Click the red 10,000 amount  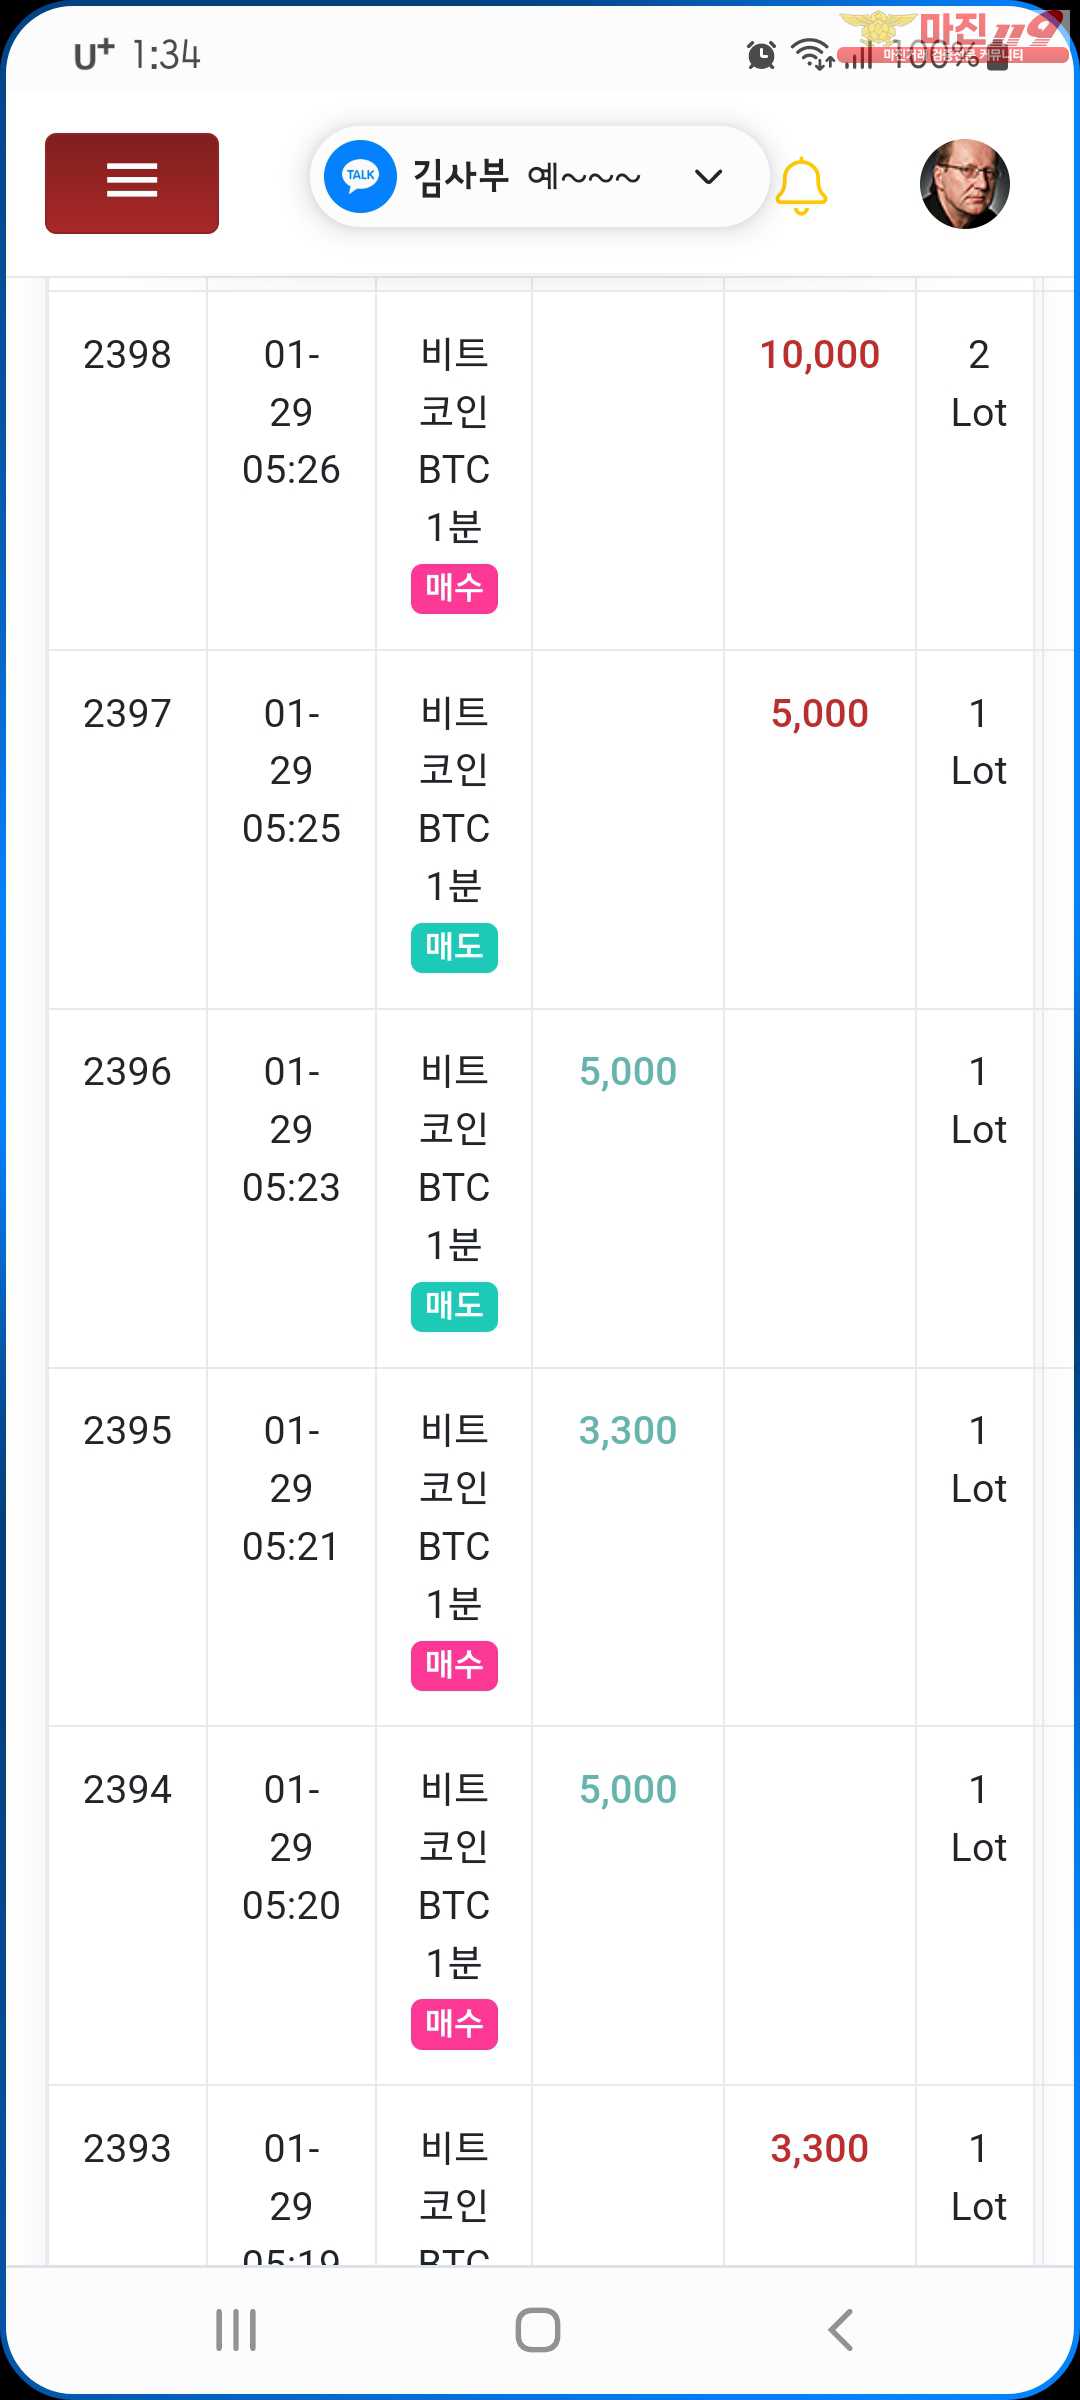click(x=819, y=355)
